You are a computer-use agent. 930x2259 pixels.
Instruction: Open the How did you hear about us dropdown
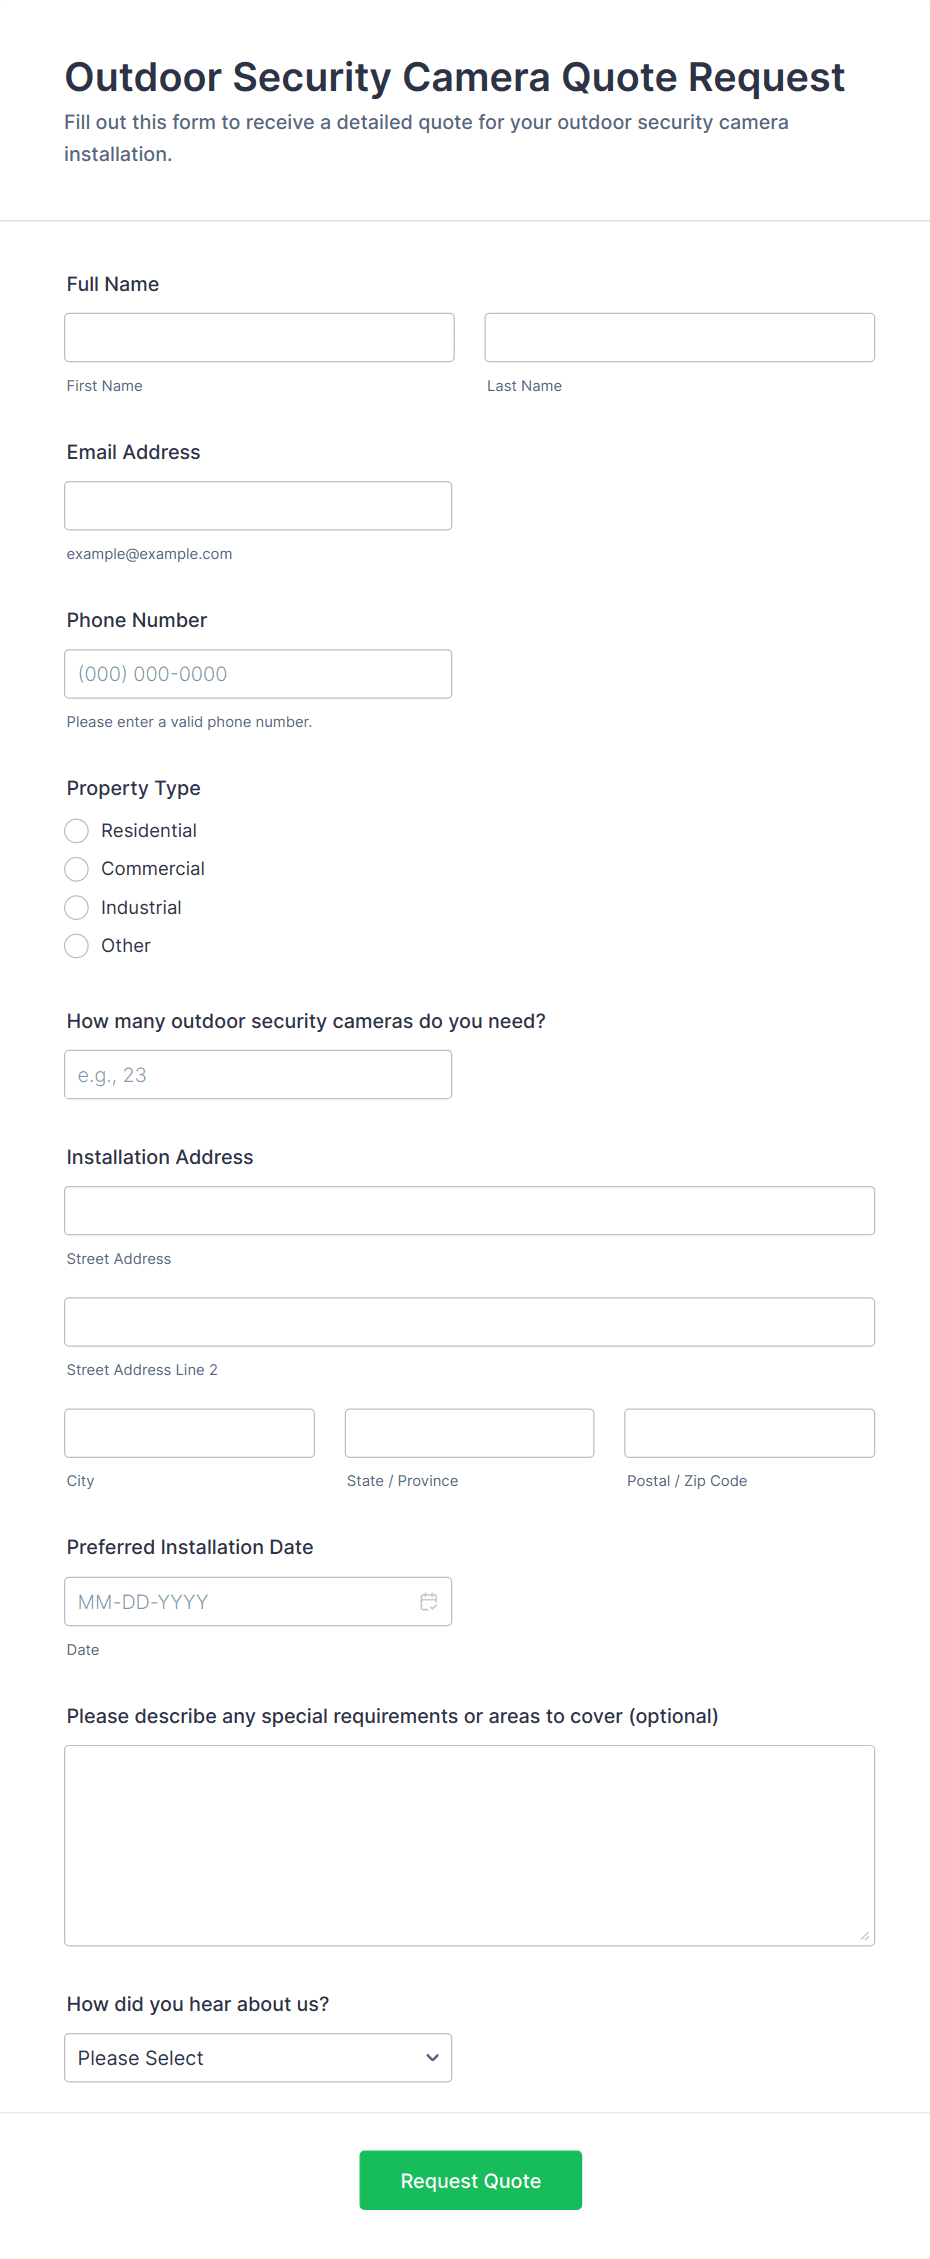pos(257,2057)
